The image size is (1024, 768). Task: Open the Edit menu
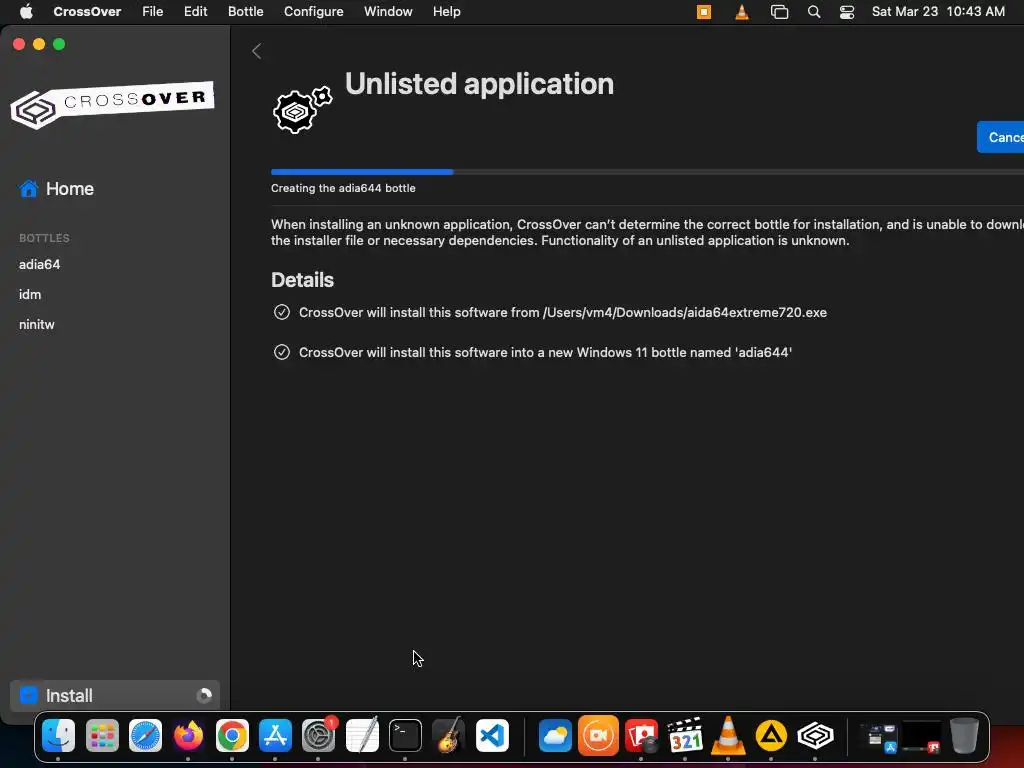tap(195, 12)
